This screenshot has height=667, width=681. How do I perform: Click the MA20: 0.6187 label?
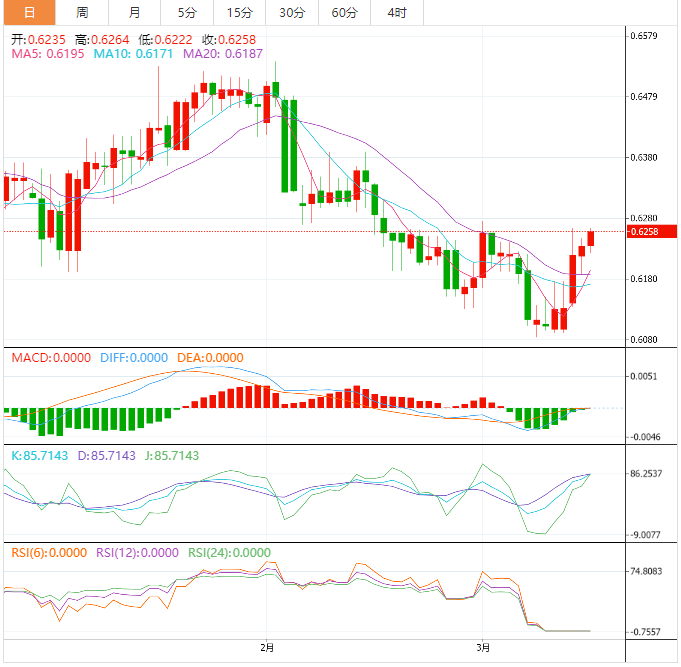click(x=223, y=54)
